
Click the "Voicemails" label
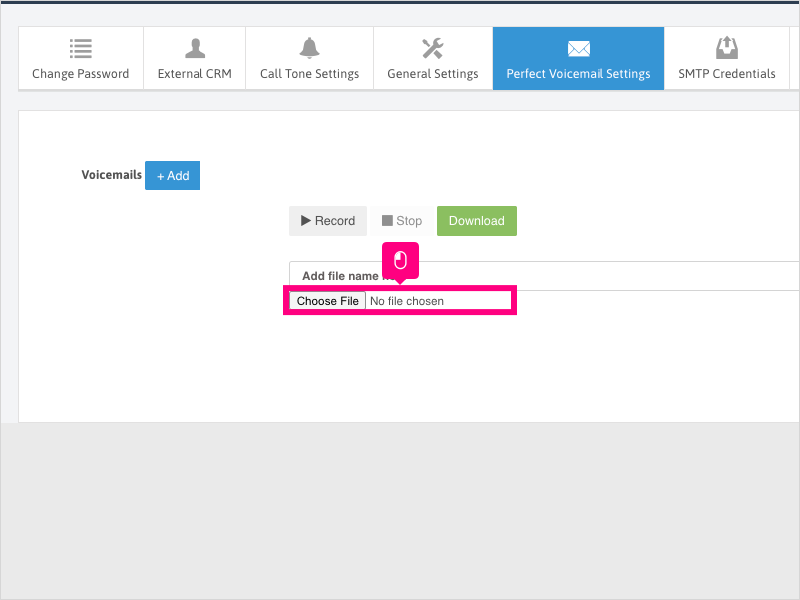(111, 175)
